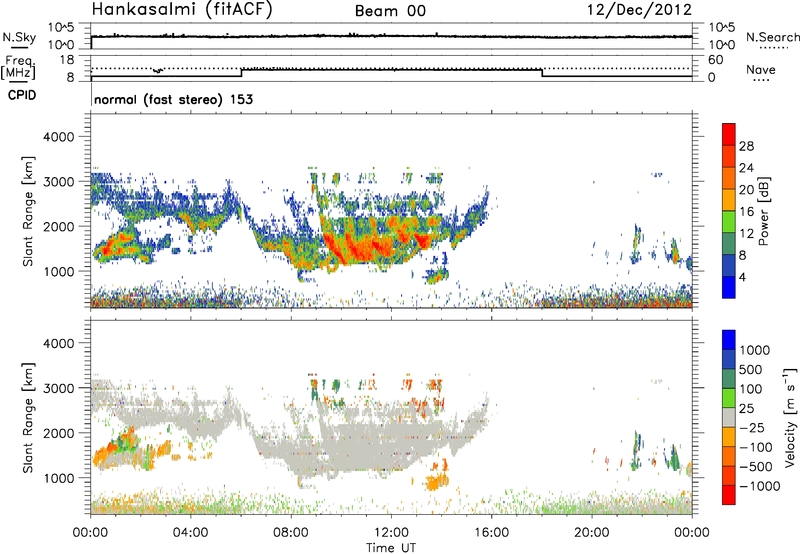Click the plot title "Hankasalmi (fitACF)"

[x=182, y=10]
